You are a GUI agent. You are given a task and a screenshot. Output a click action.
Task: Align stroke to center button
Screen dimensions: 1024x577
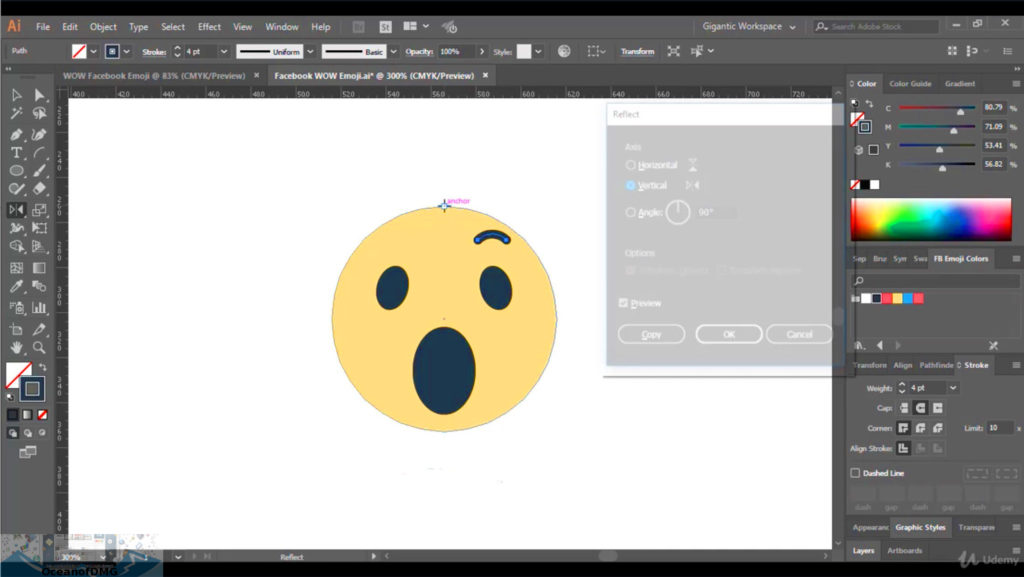pyautogui.click(x=903, y=448)
